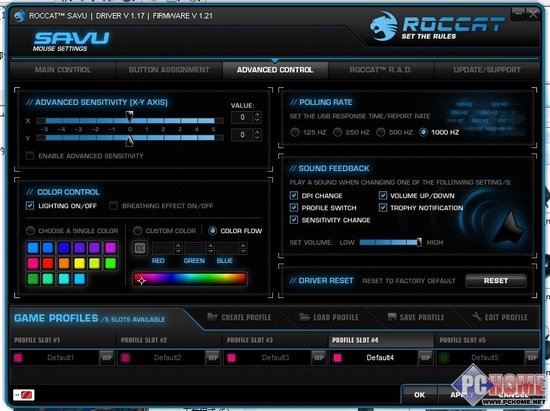Increase Y sensitivity value stepper

[257, 132]
